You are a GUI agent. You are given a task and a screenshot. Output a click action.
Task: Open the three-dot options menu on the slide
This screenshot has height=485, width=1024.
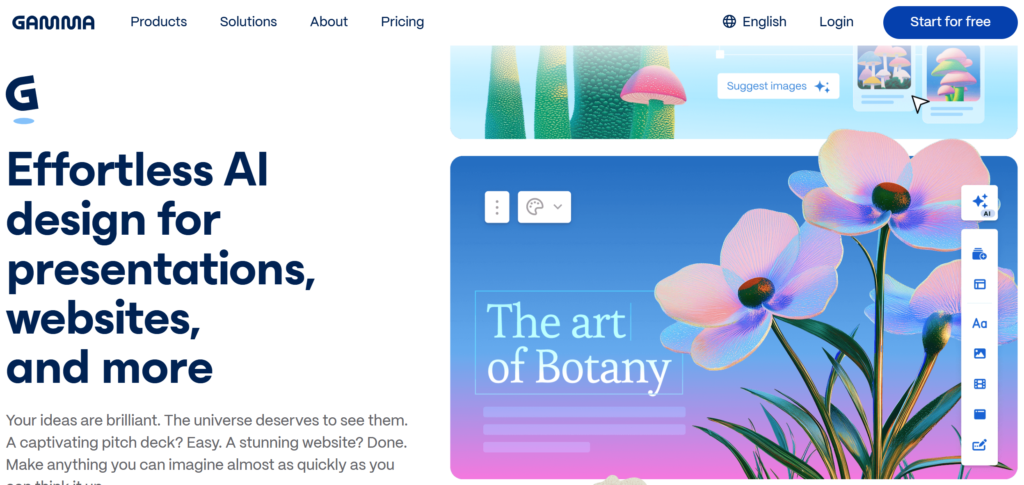[497, 207]
